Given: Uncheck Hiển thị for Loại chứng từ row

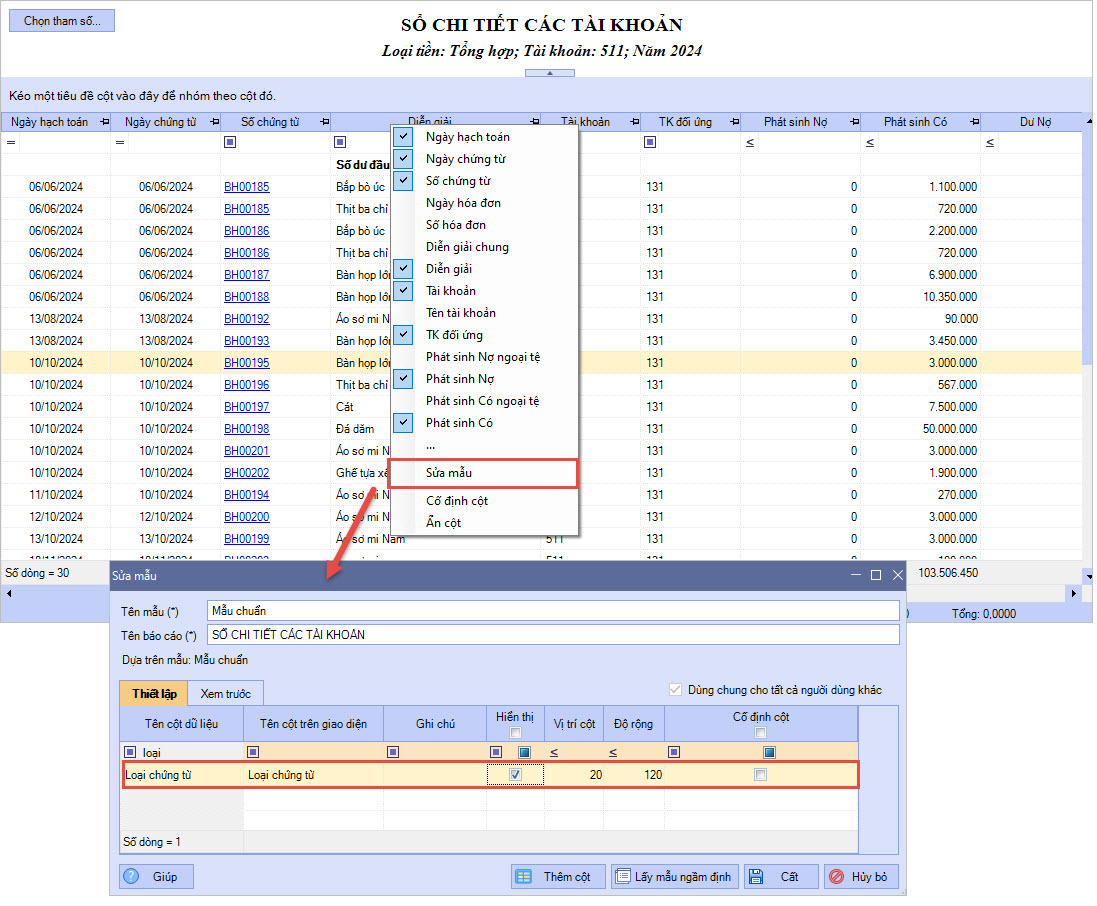Looking at the screenshot, I should (x=515, y=775).
